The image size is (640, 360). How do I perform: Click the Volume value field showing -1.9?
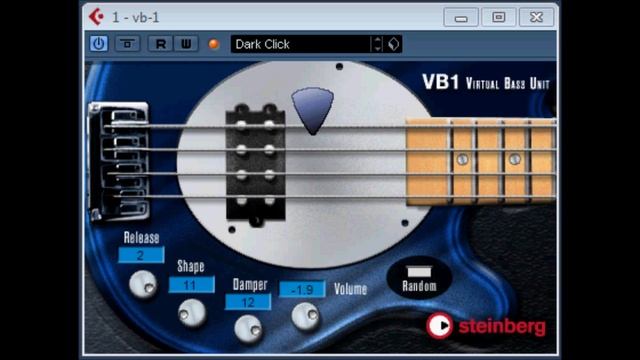coord(302,289)
